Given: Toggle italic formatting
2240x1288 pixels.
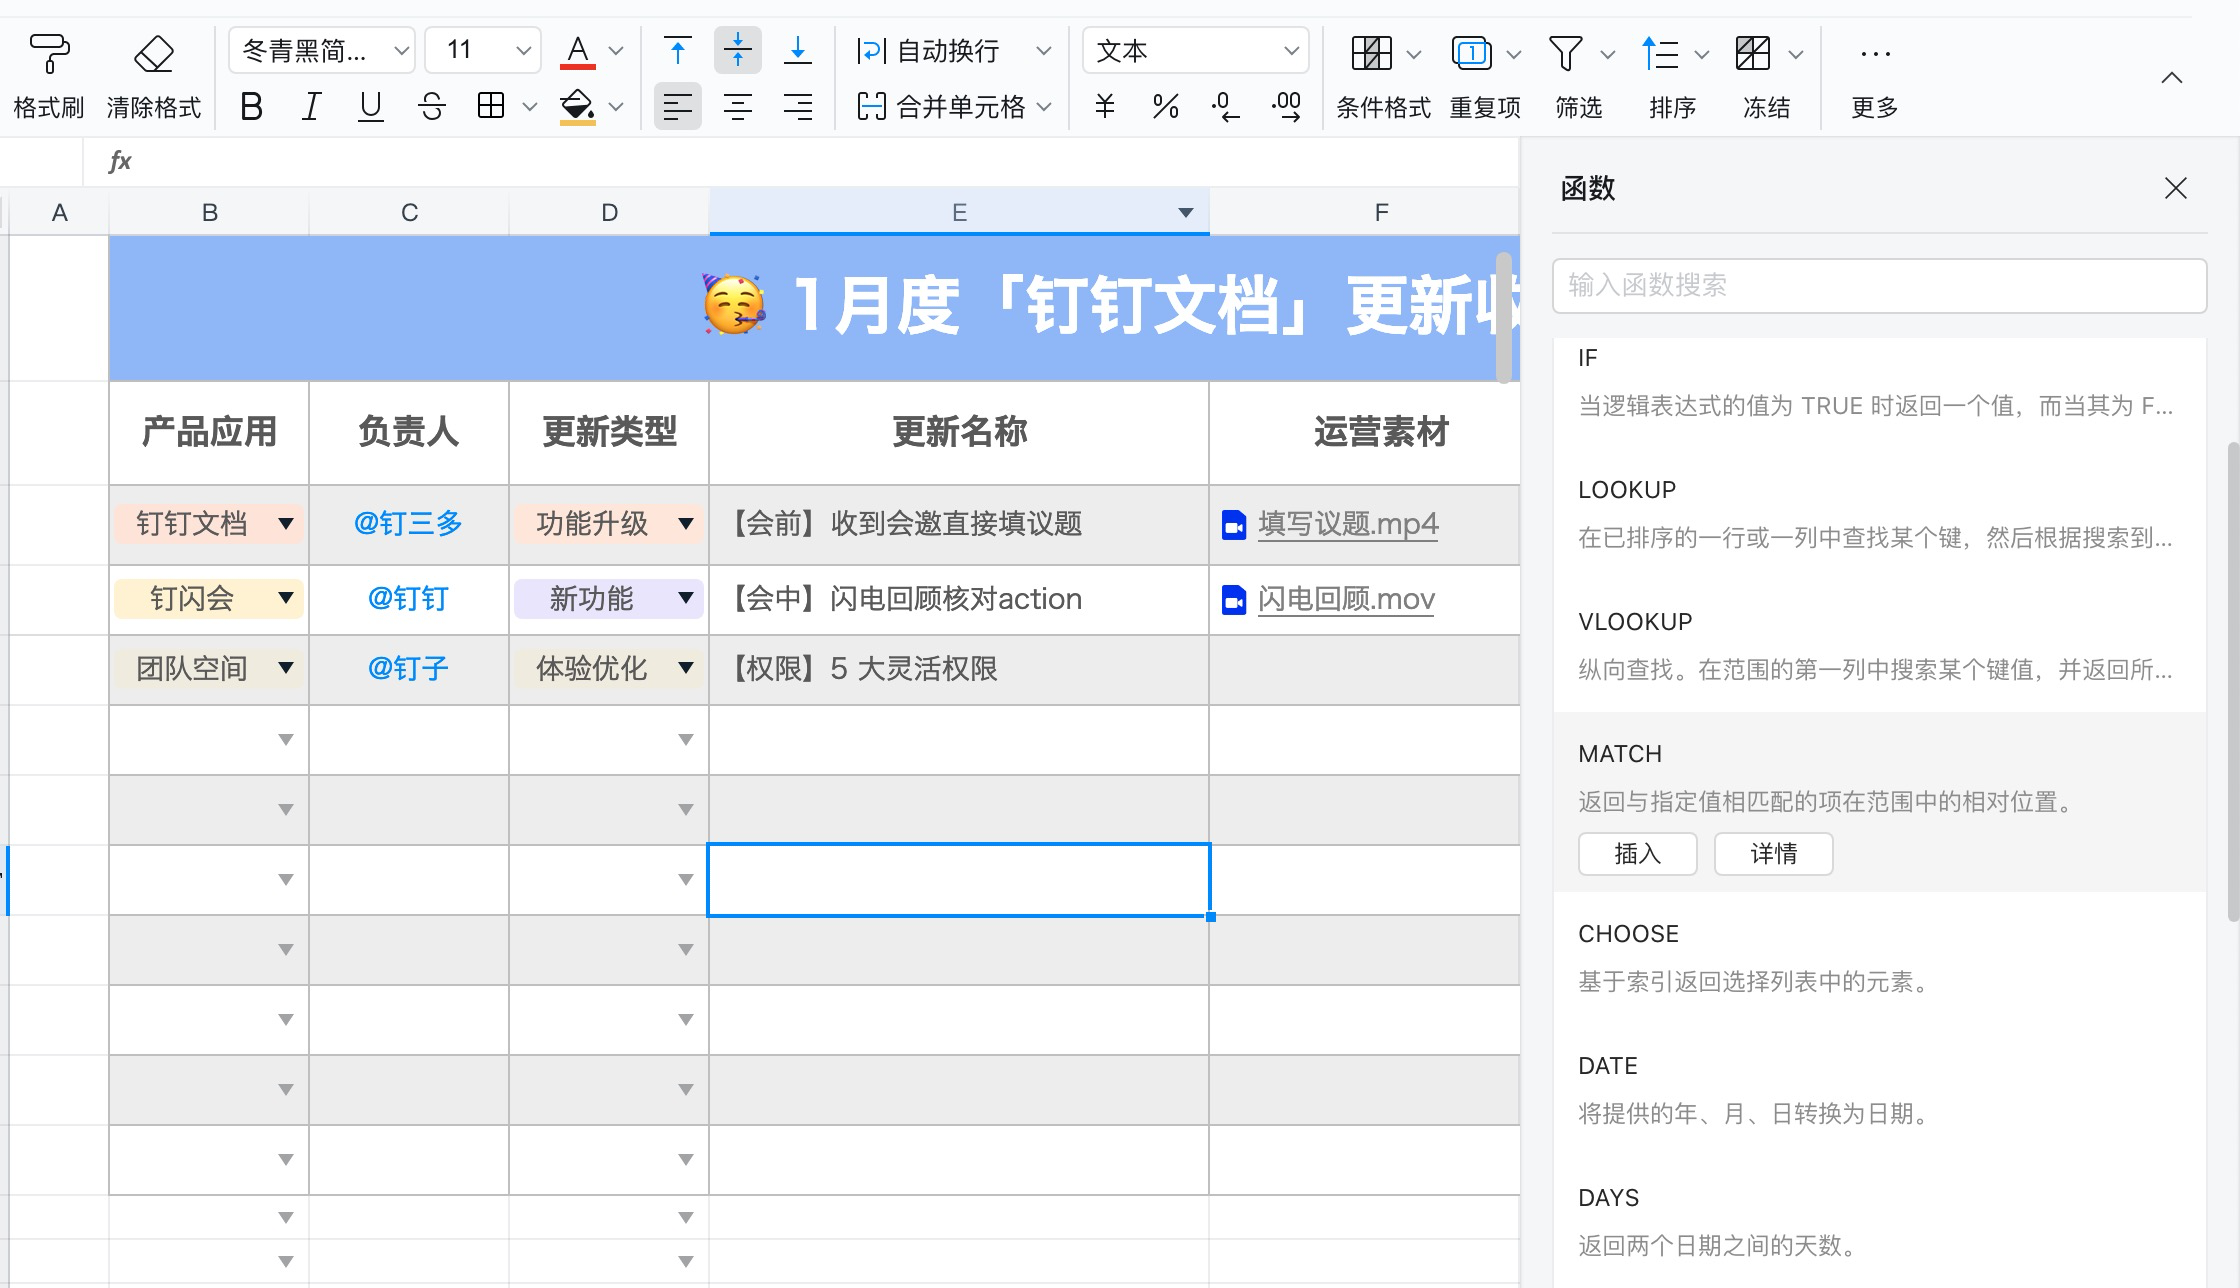Looking at the screenshot, I should click(311, 106).
